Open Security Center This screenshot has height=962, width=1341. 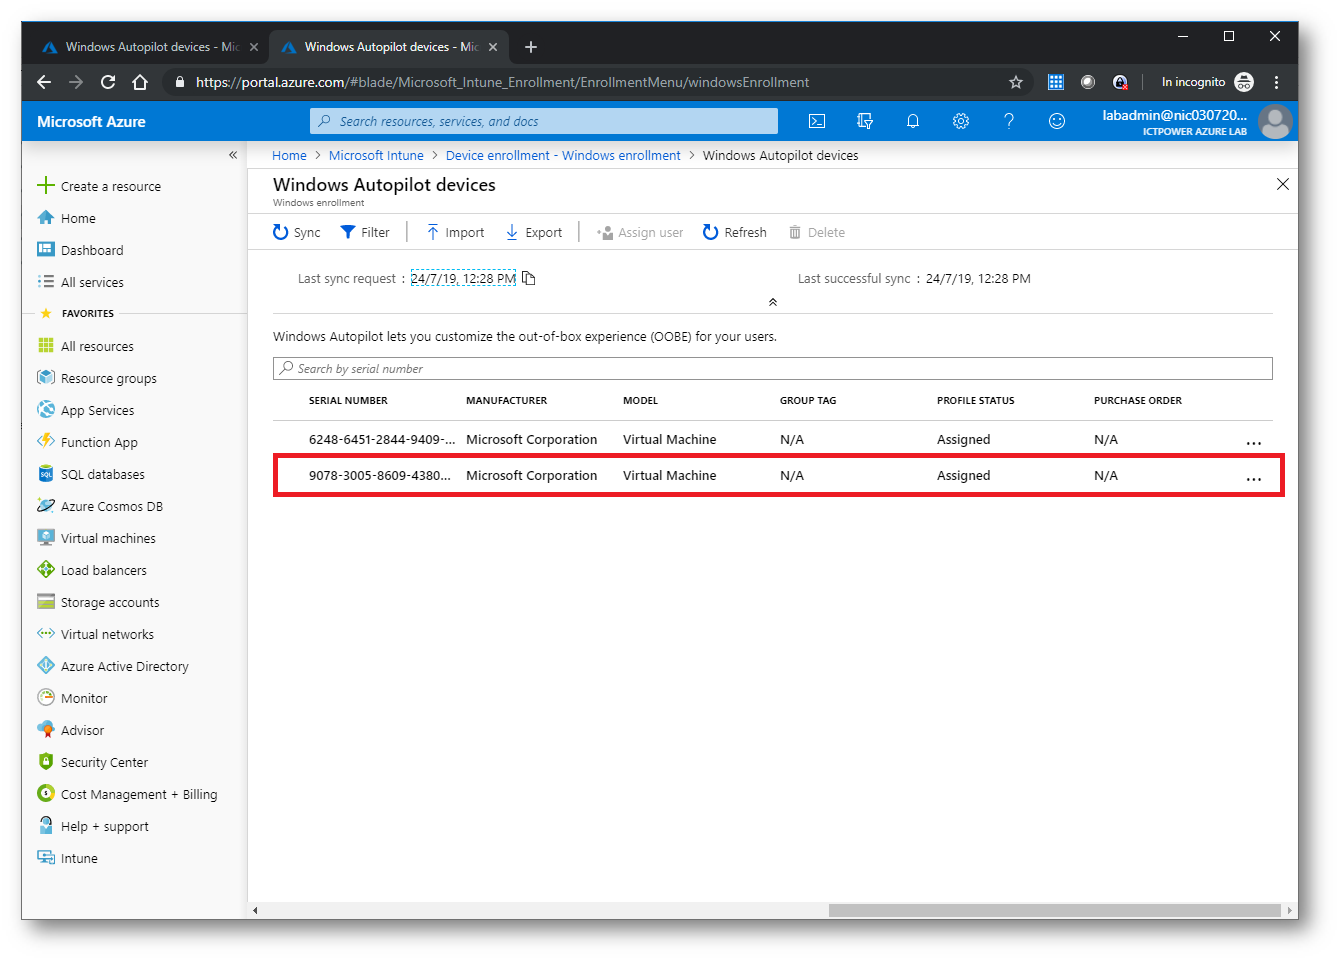(x=92, y=762)
